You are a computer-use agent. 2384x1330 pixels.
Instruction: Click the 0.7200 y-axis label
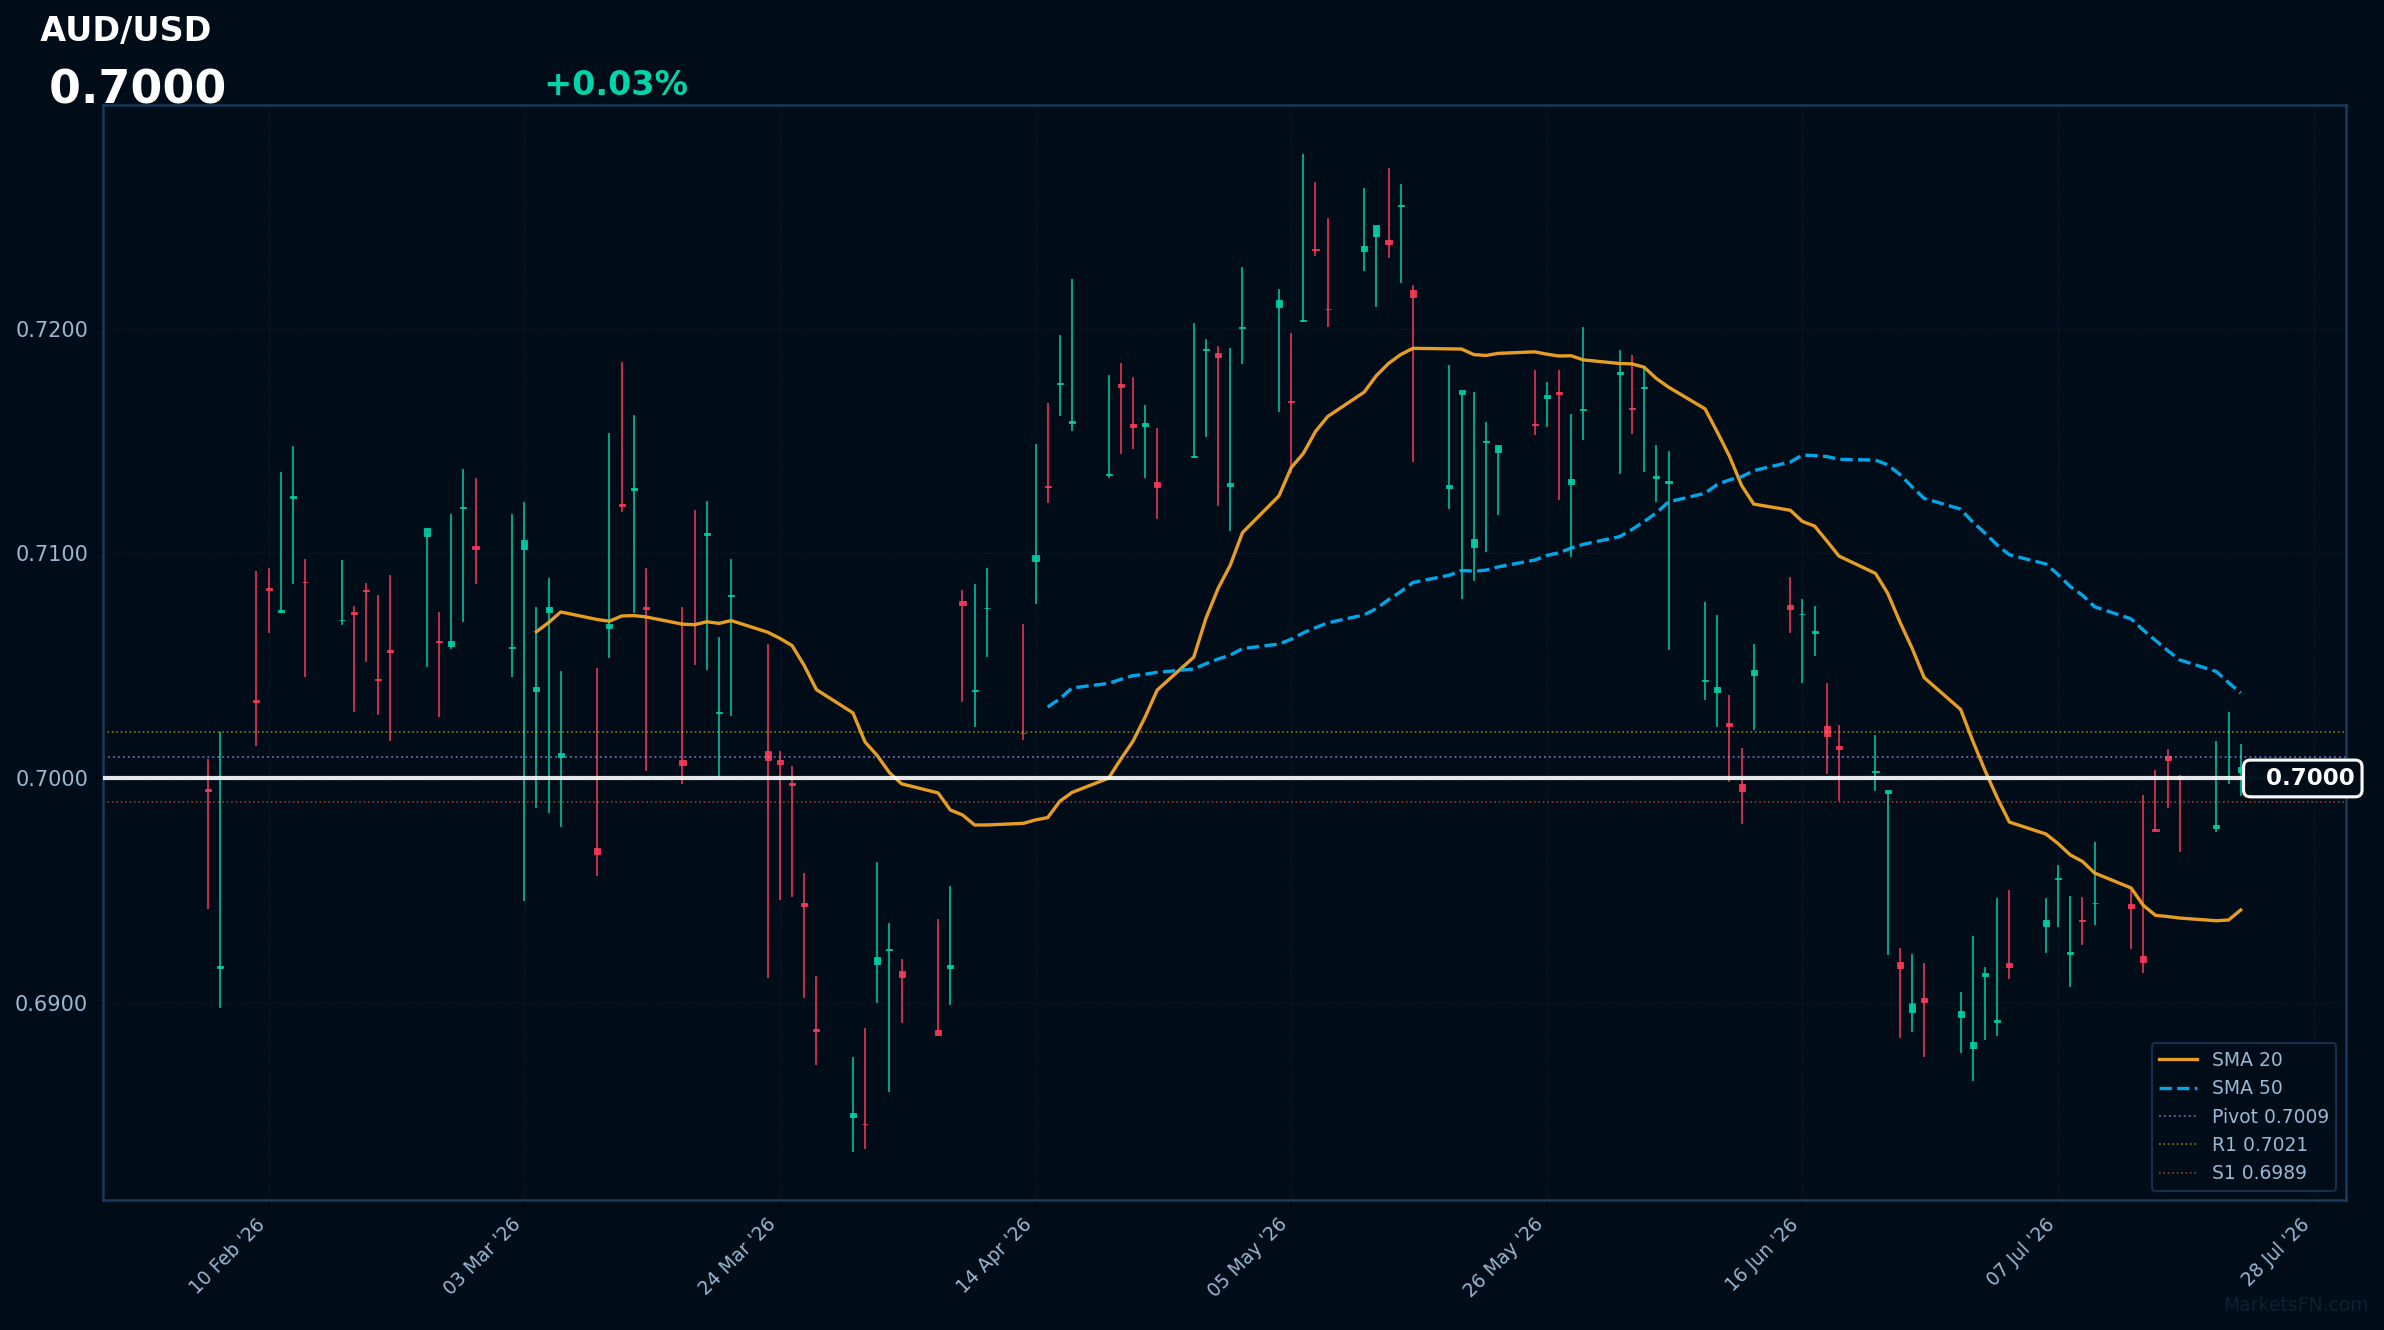pos(52,330)
